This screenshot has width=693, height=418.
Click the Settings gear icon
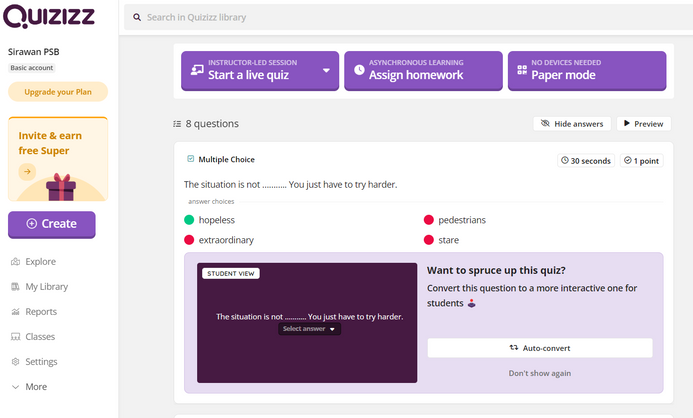pos(15,362)
